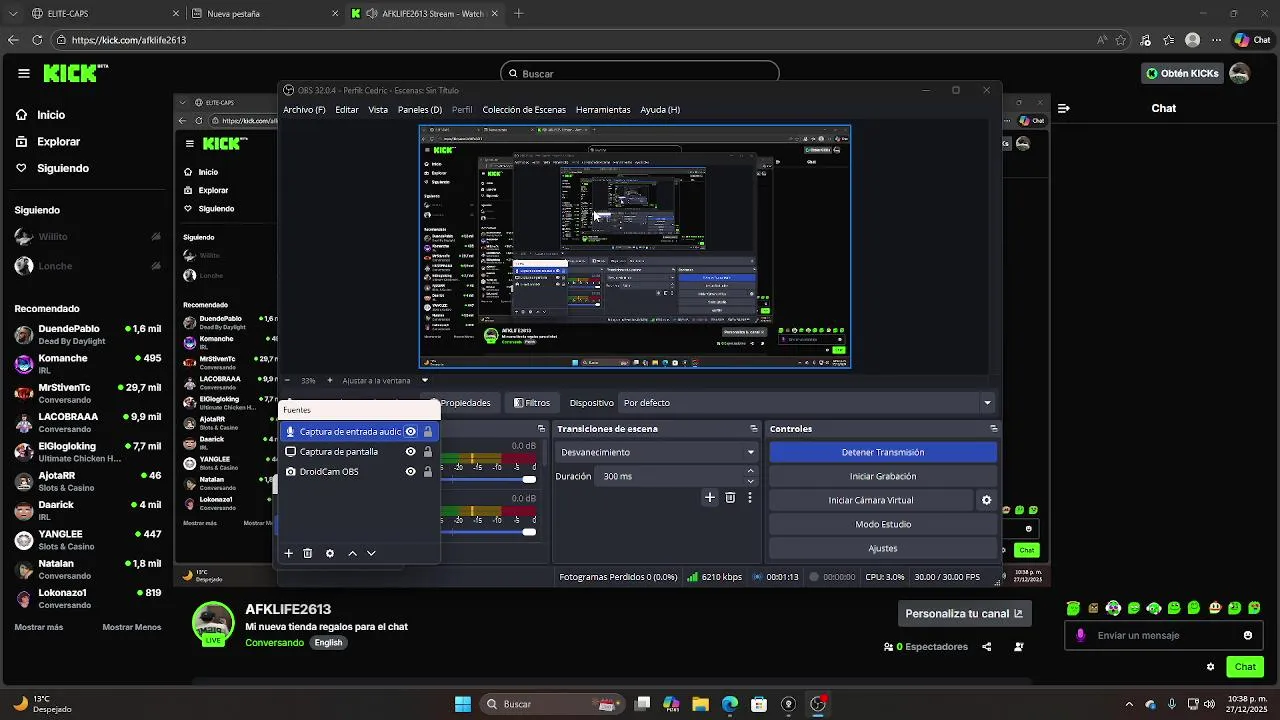
Task: Open the moderator user icon beside share
Action: tap(1019, 647)
